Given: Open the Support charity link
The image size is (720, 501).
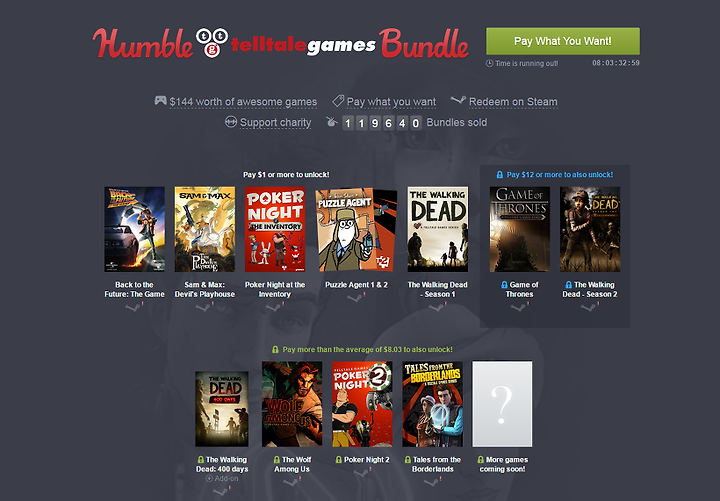Looking at the screenshot, I should point(275,123).
